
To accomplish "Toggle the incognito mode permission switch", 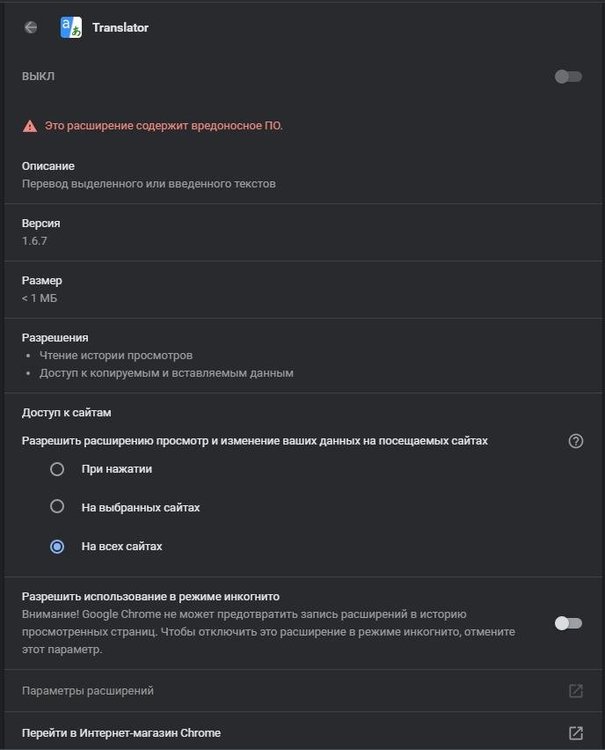I will click(568, 623).
